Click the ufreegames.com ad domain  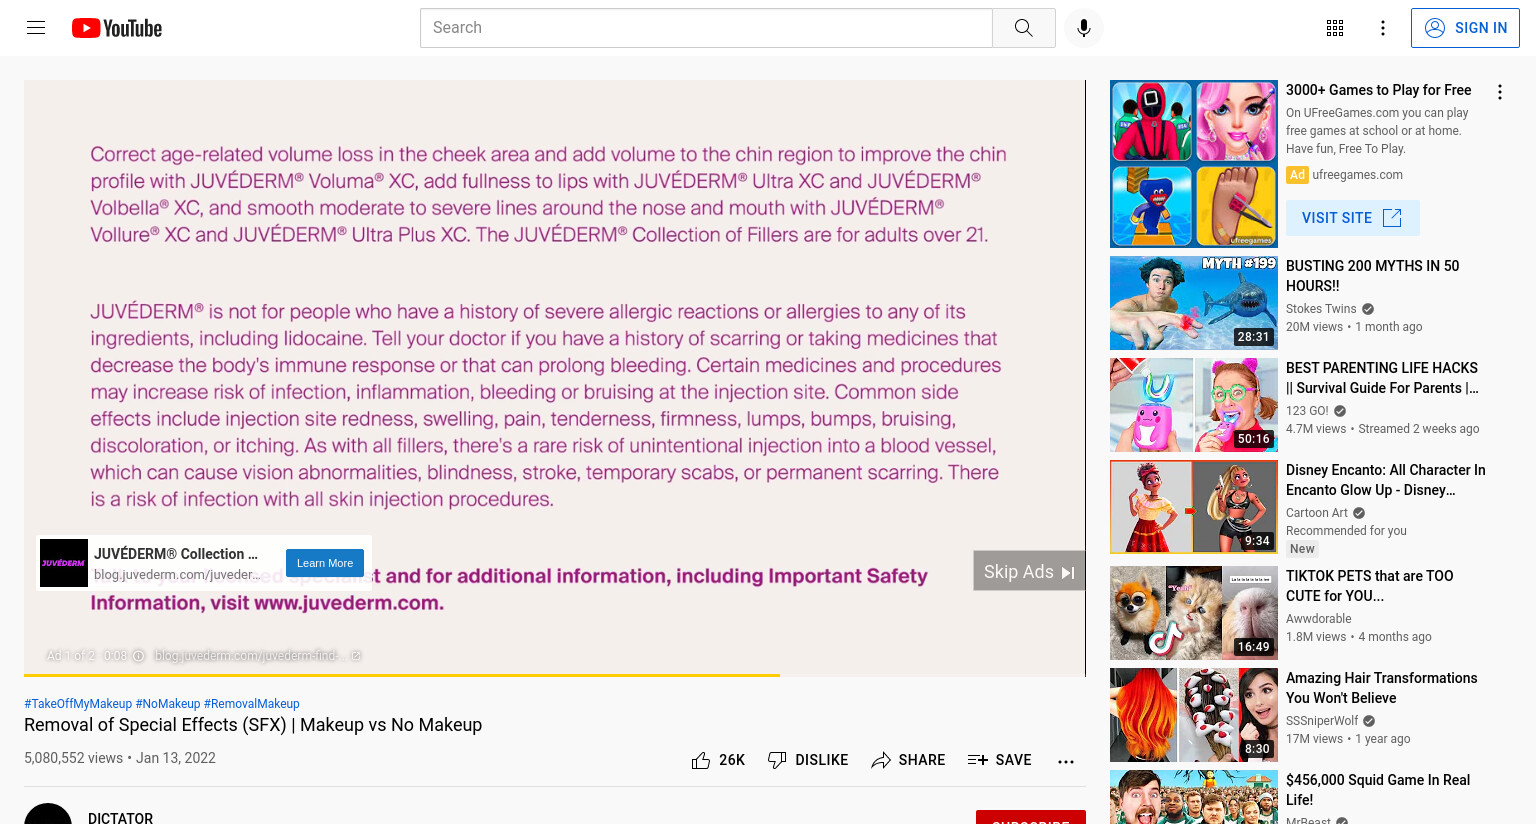click(x=1357, y=175)
